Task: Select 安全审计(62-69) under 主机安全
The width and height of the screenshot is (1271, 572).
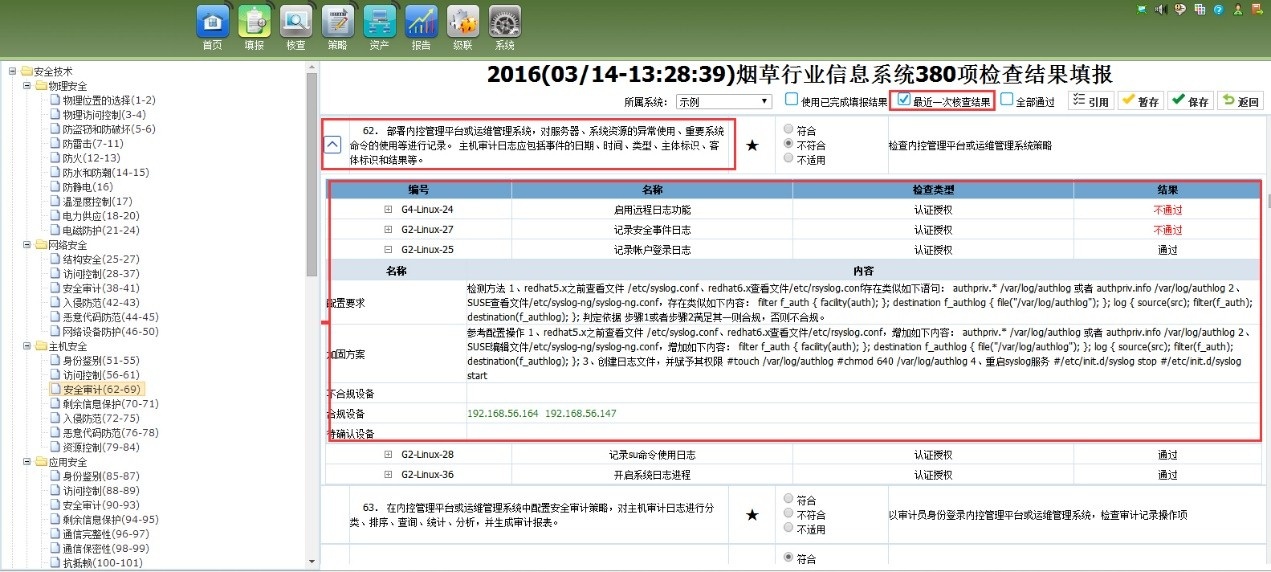Action: 101,389
